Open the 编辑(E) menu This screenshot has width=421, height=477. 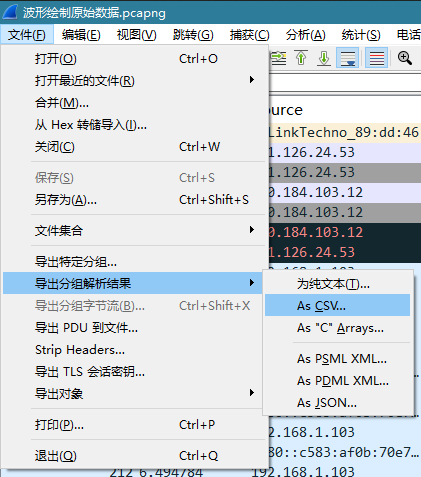(x=81, y=34)
